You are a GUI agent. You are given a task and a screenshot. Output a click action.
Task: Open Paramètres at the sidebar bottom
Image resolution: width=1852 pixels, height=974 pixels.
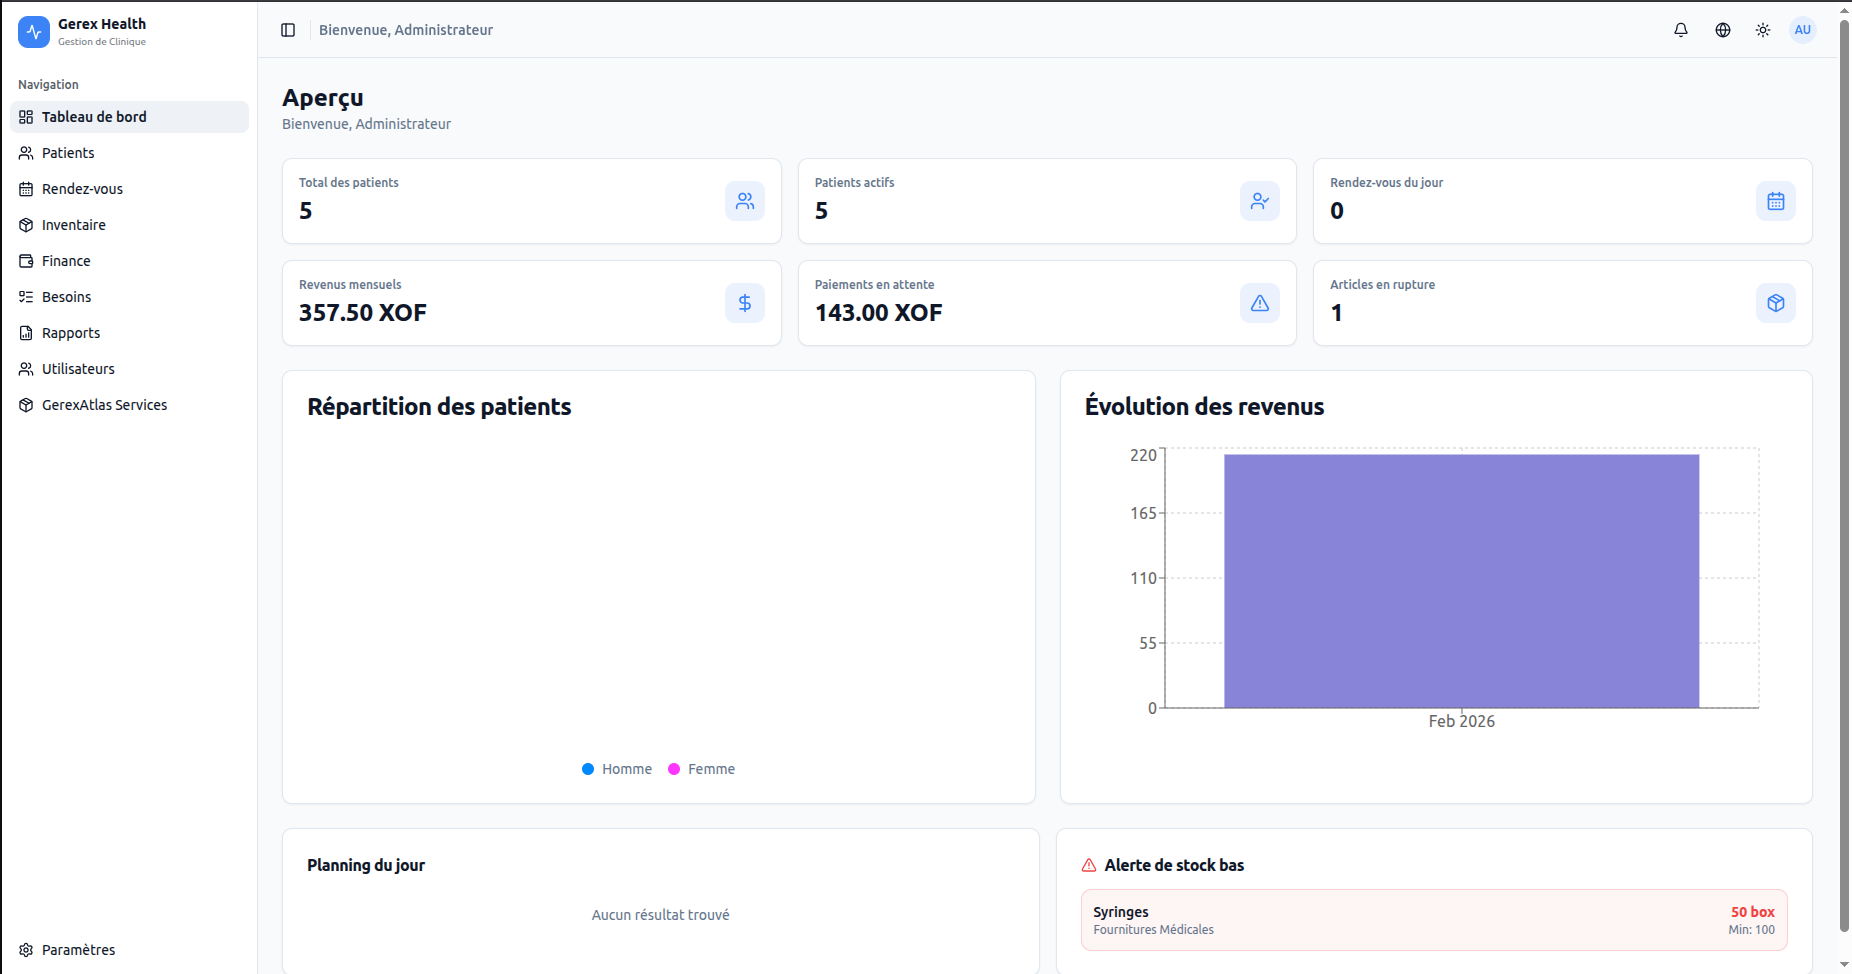pyautogui.click(x=78, y=950)
